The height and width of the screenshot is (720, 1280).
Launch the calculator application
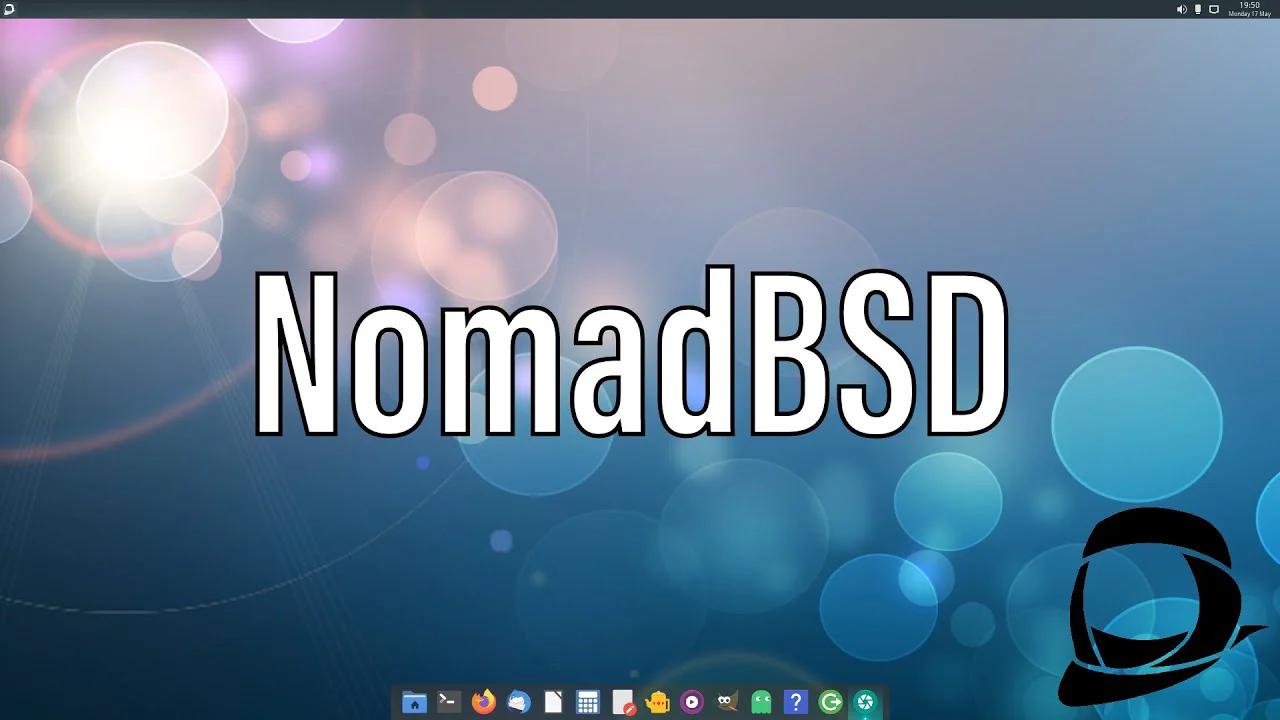tap(586, 702)
